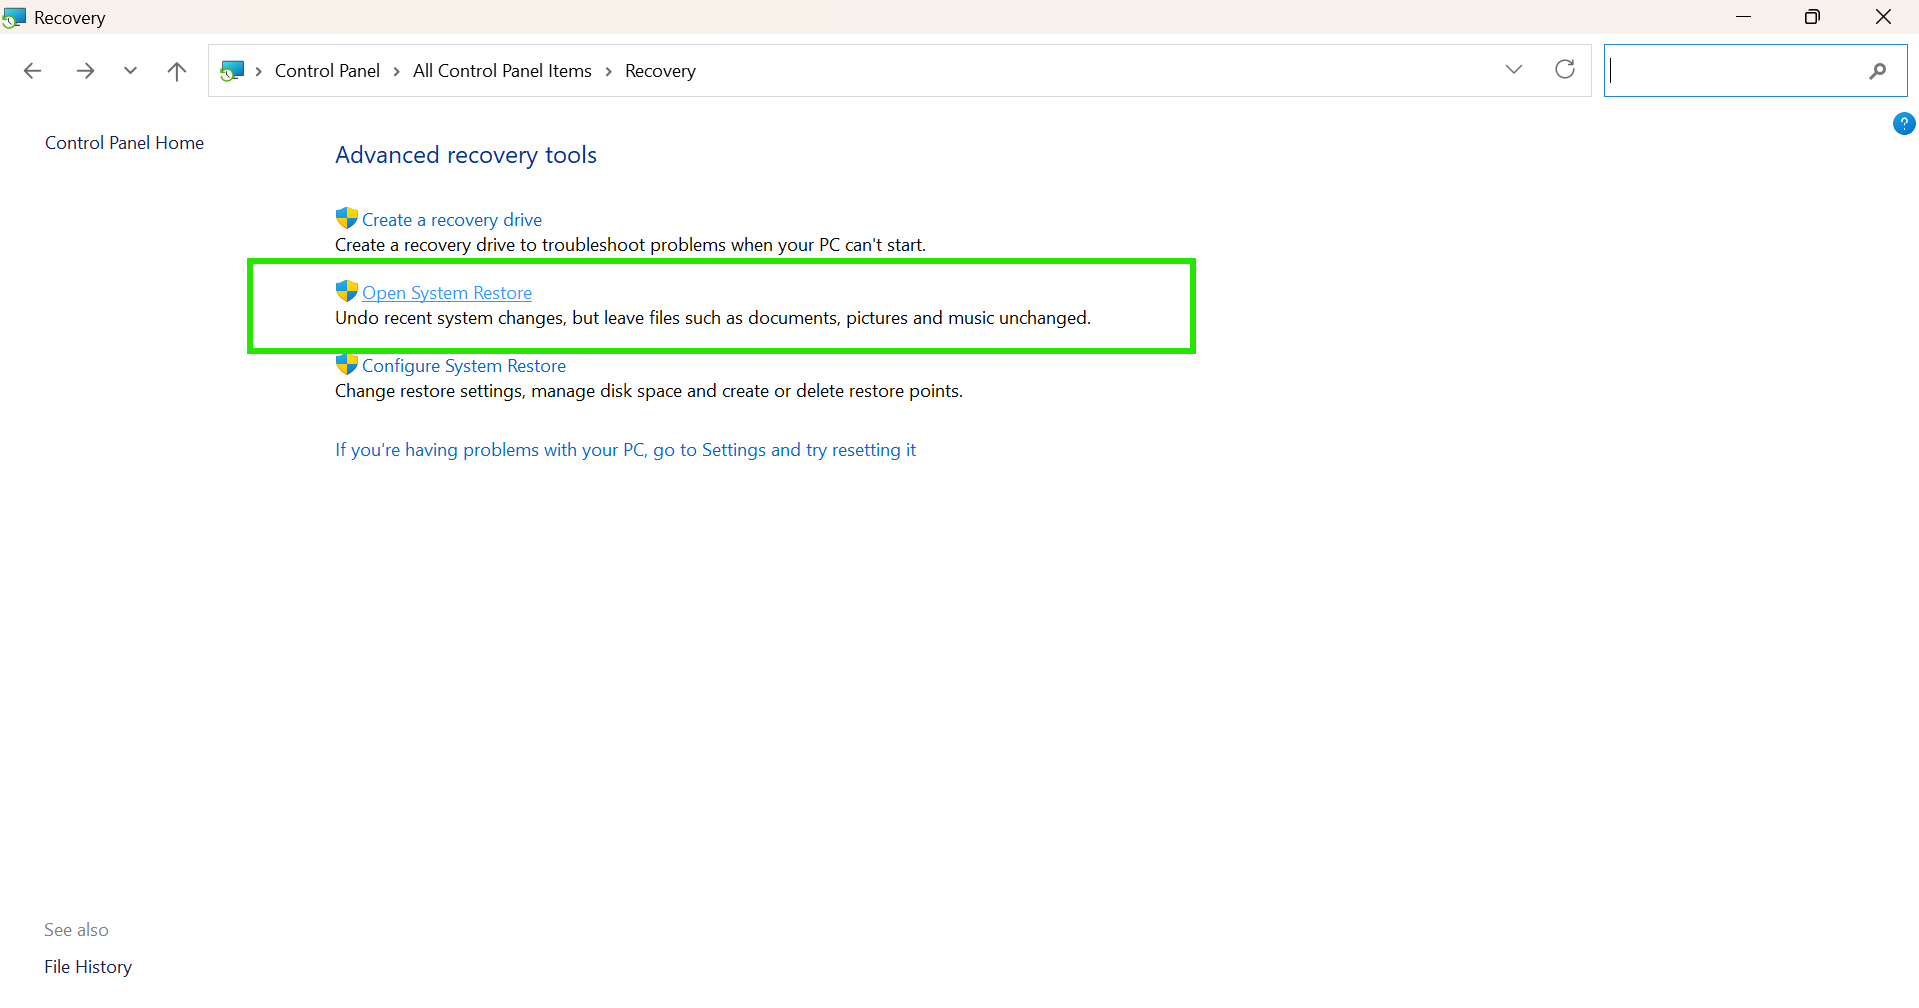
Task: Open the recent locations dropdown chevron
Action: 130,71
